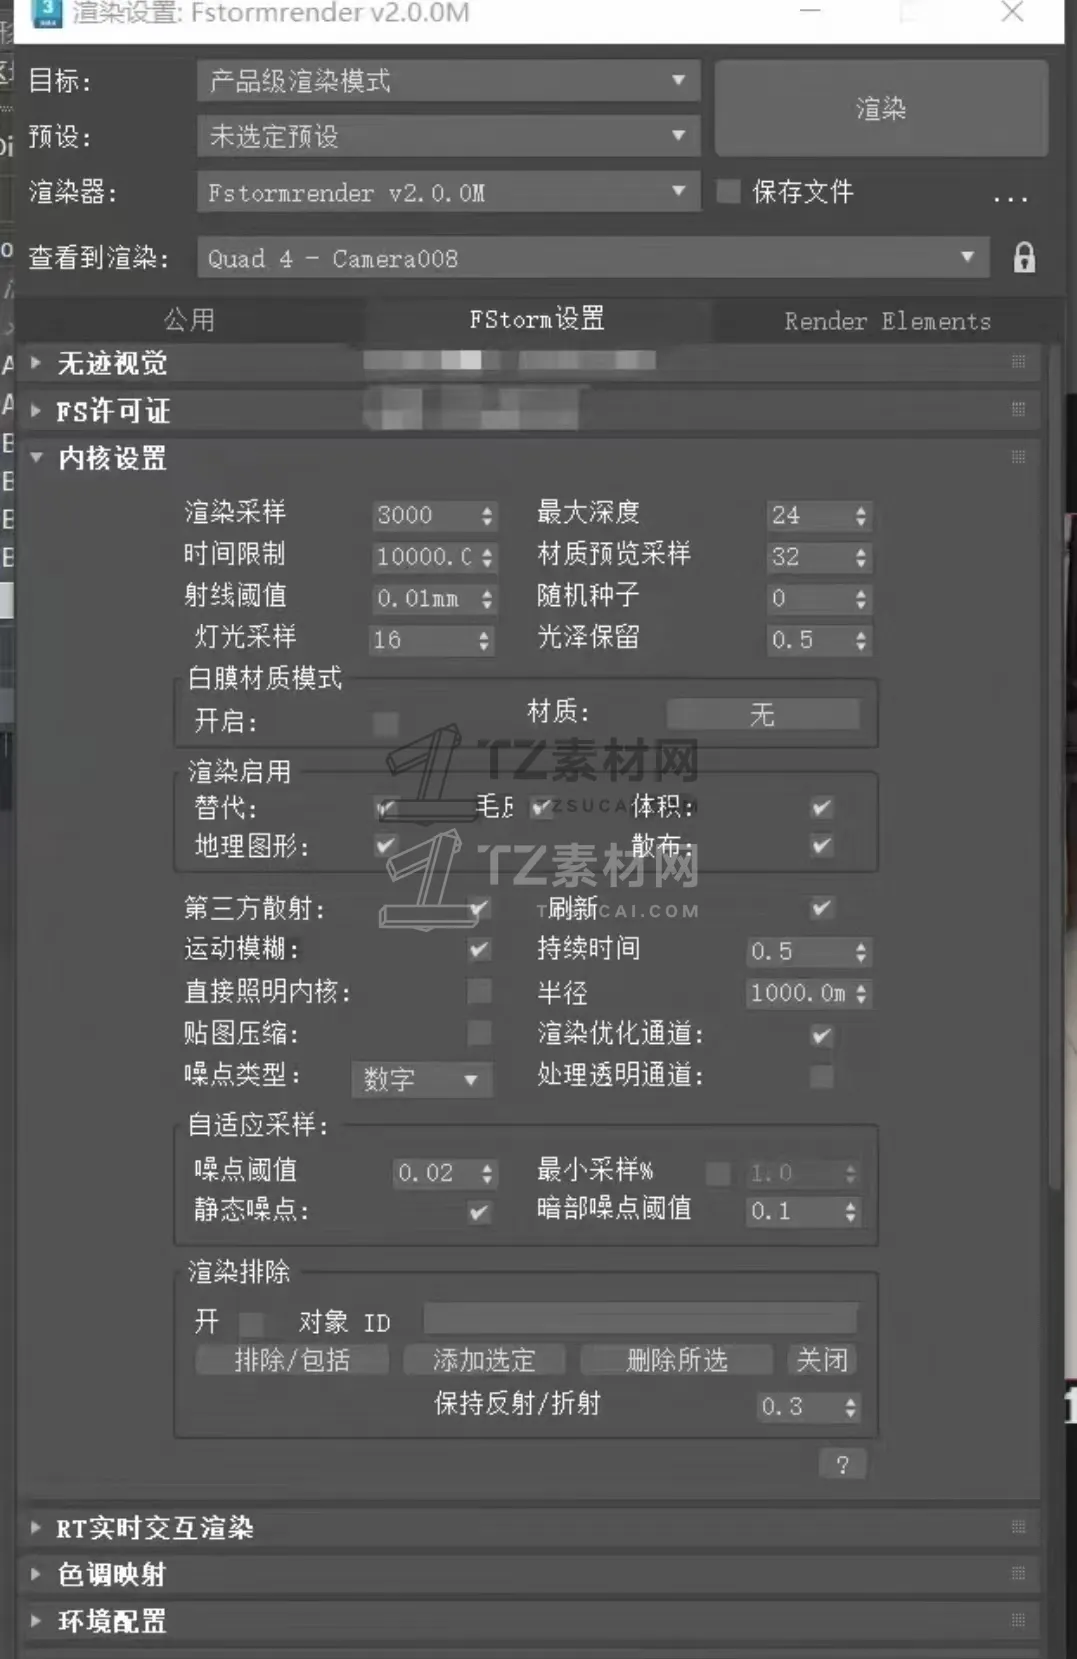Open the 预设 preset dropdown
The image size is (1077, 1659).
point(448,136)
